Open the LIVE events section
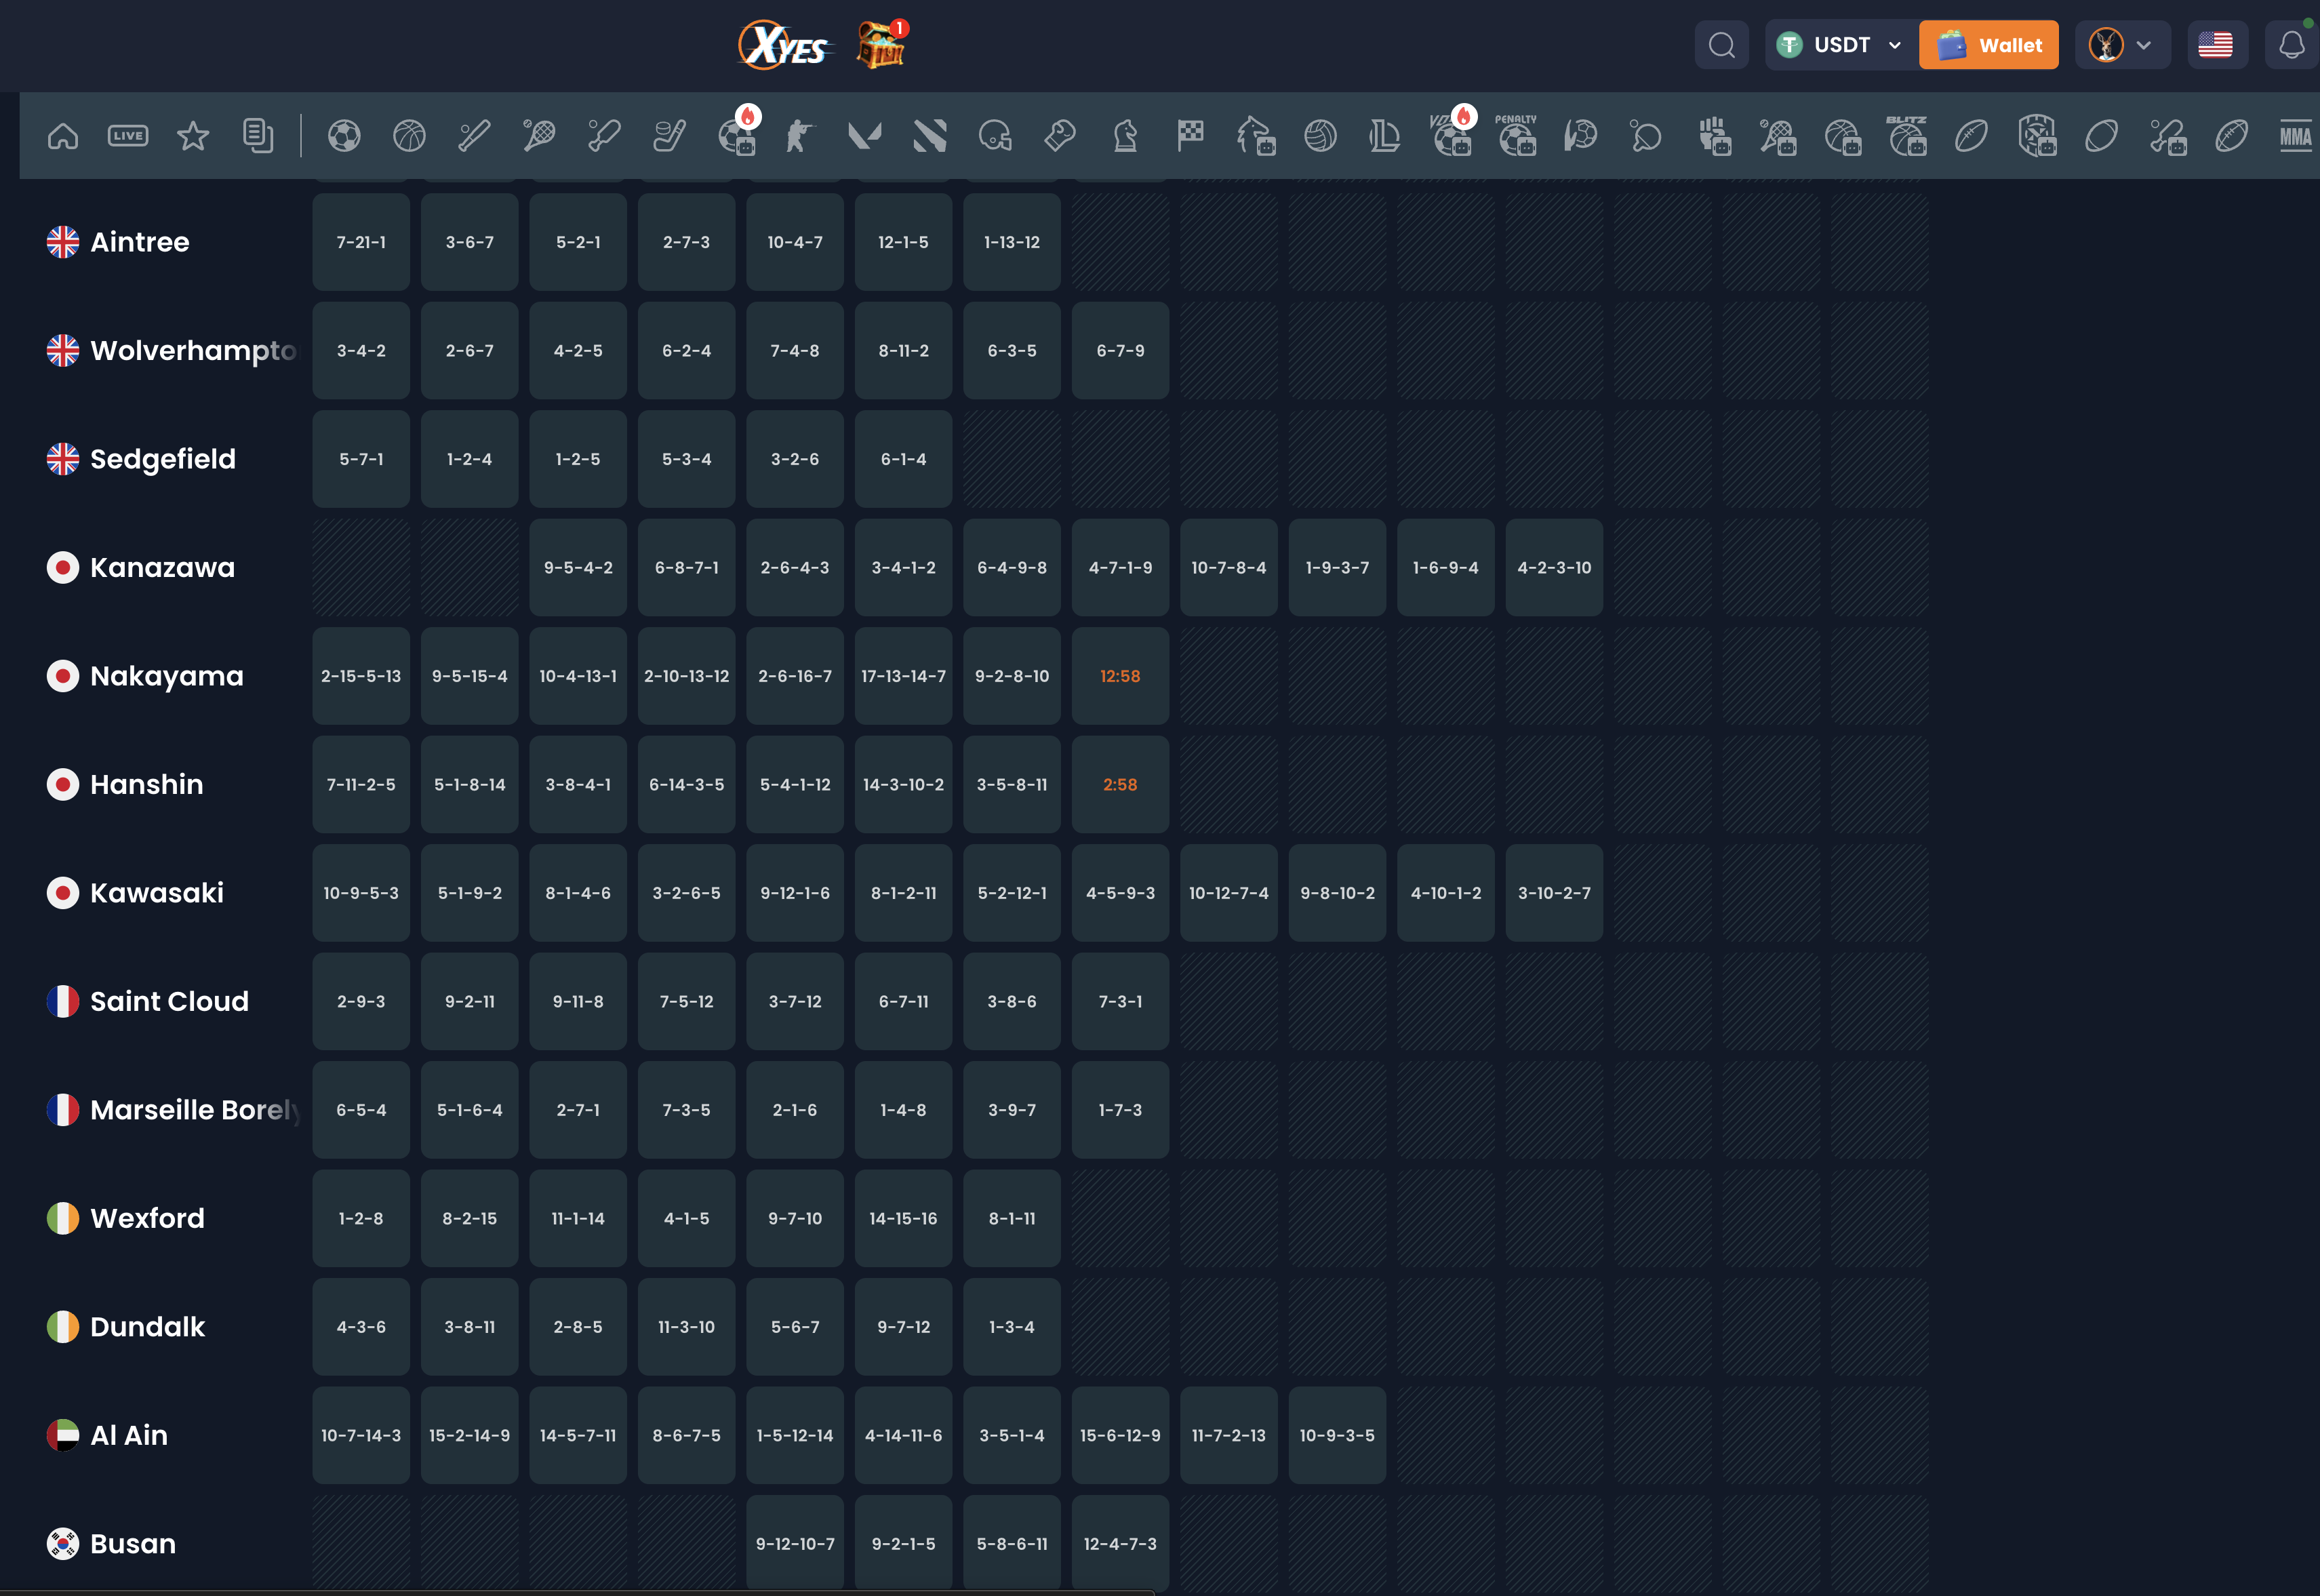The image size is (2320, 1596). 128,135
